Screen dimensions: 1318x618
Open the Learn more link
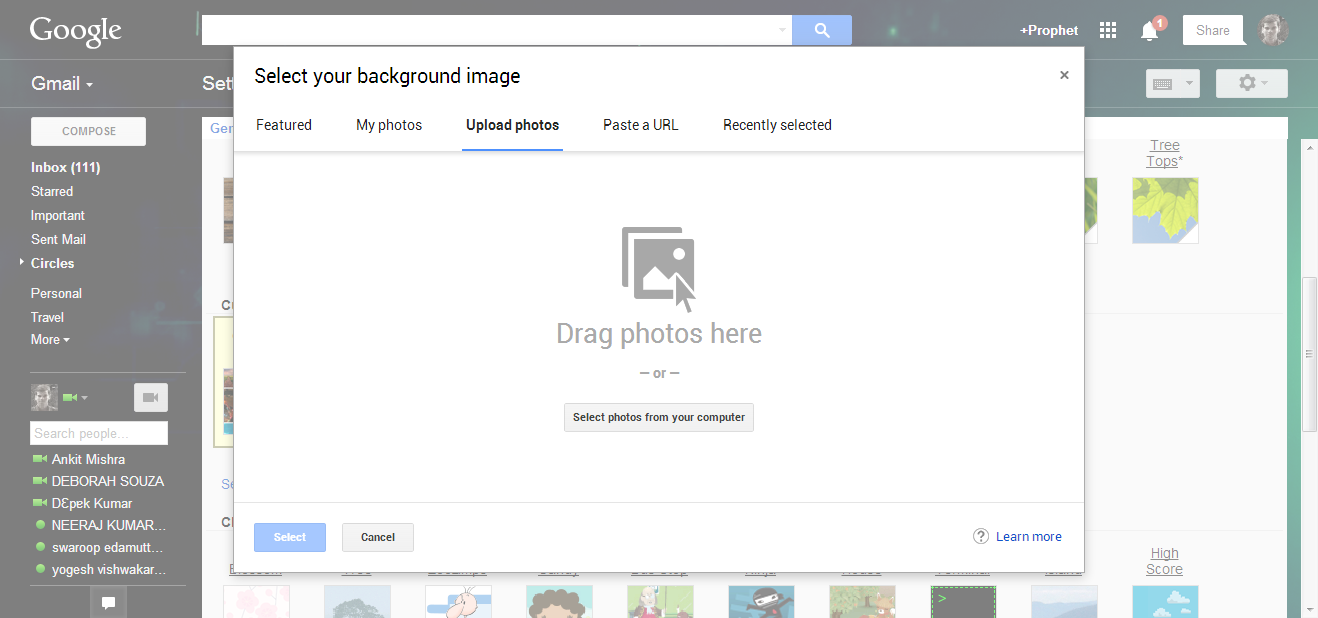1028,536
